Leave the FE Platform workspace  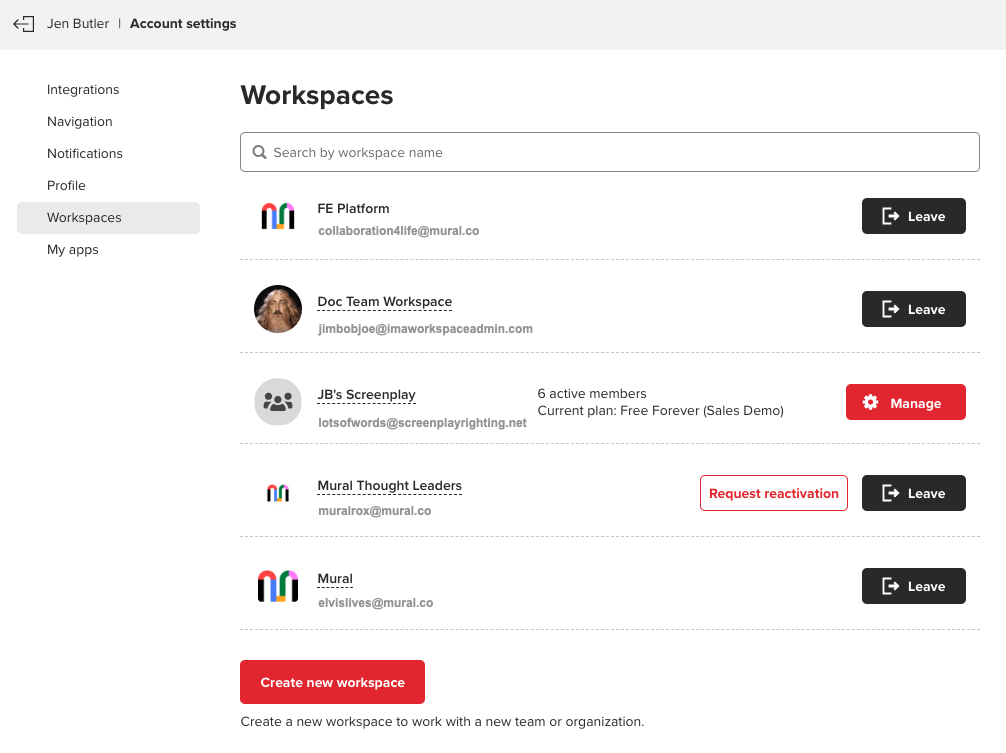pyautogui.click(x=913, y=216)
